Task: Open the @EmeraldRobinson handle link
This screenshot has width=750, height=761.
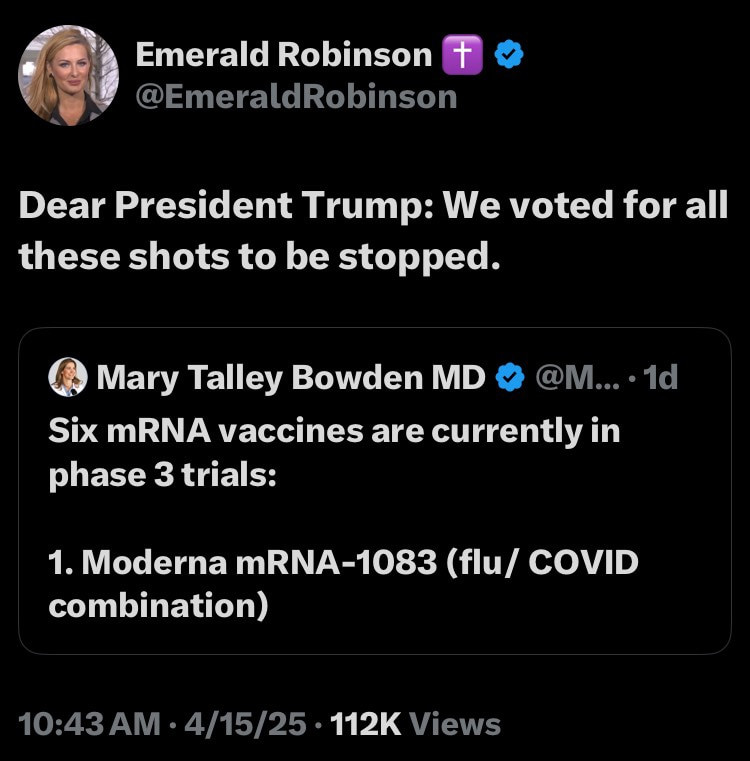Action: (295, 96)
